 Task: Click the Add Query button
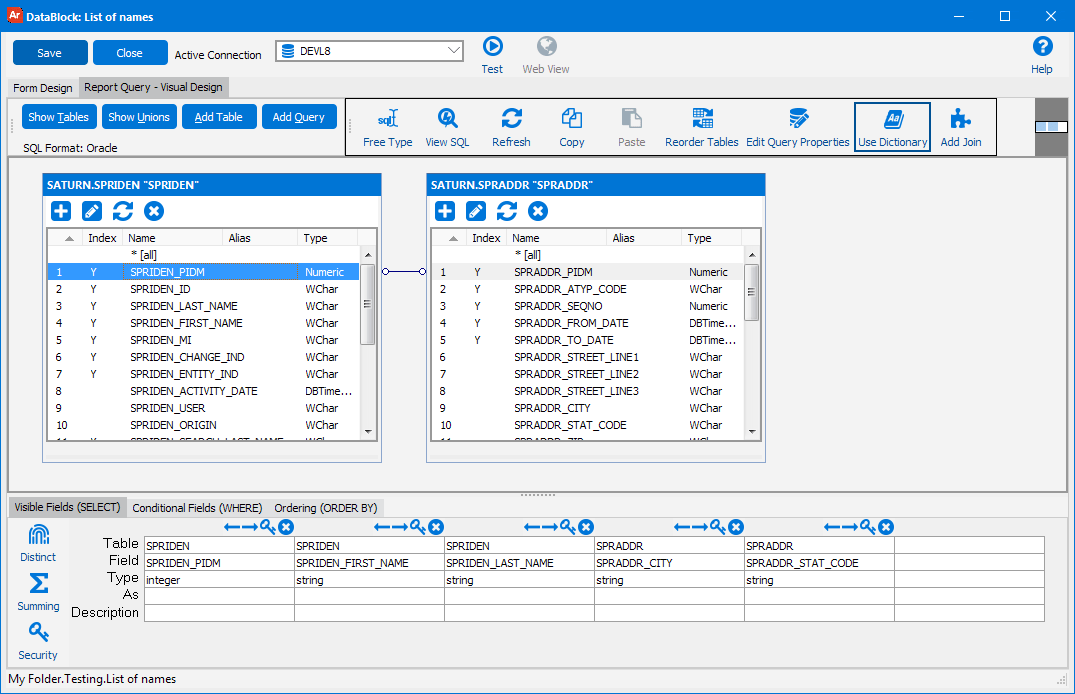(299, 117)
